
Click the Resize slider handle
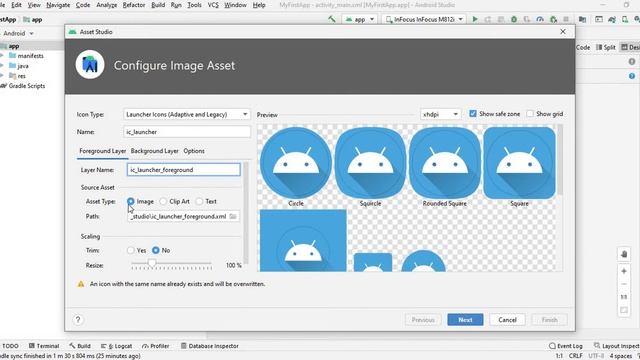click(152, 263)
